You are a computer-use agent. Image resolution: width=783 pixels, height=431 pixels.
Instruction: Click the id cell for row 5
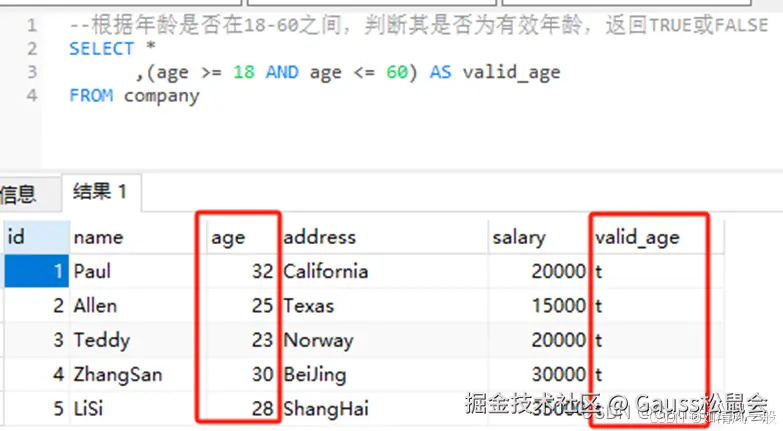[36, 409]
